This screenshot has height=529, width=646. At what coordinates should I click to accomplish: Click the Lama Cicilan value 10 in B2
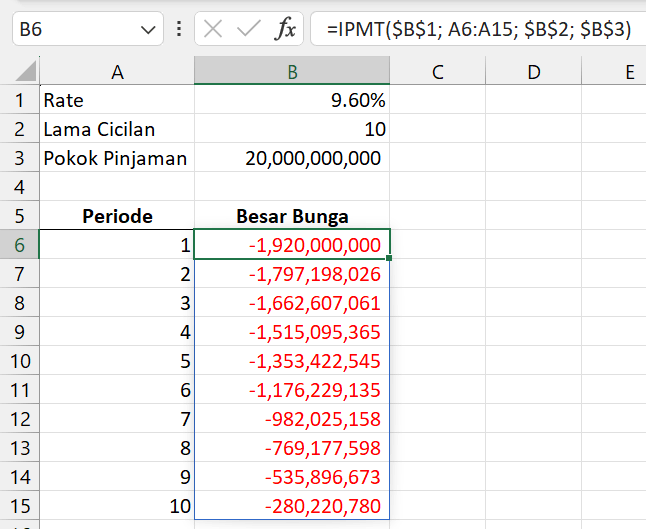point(292,129)
